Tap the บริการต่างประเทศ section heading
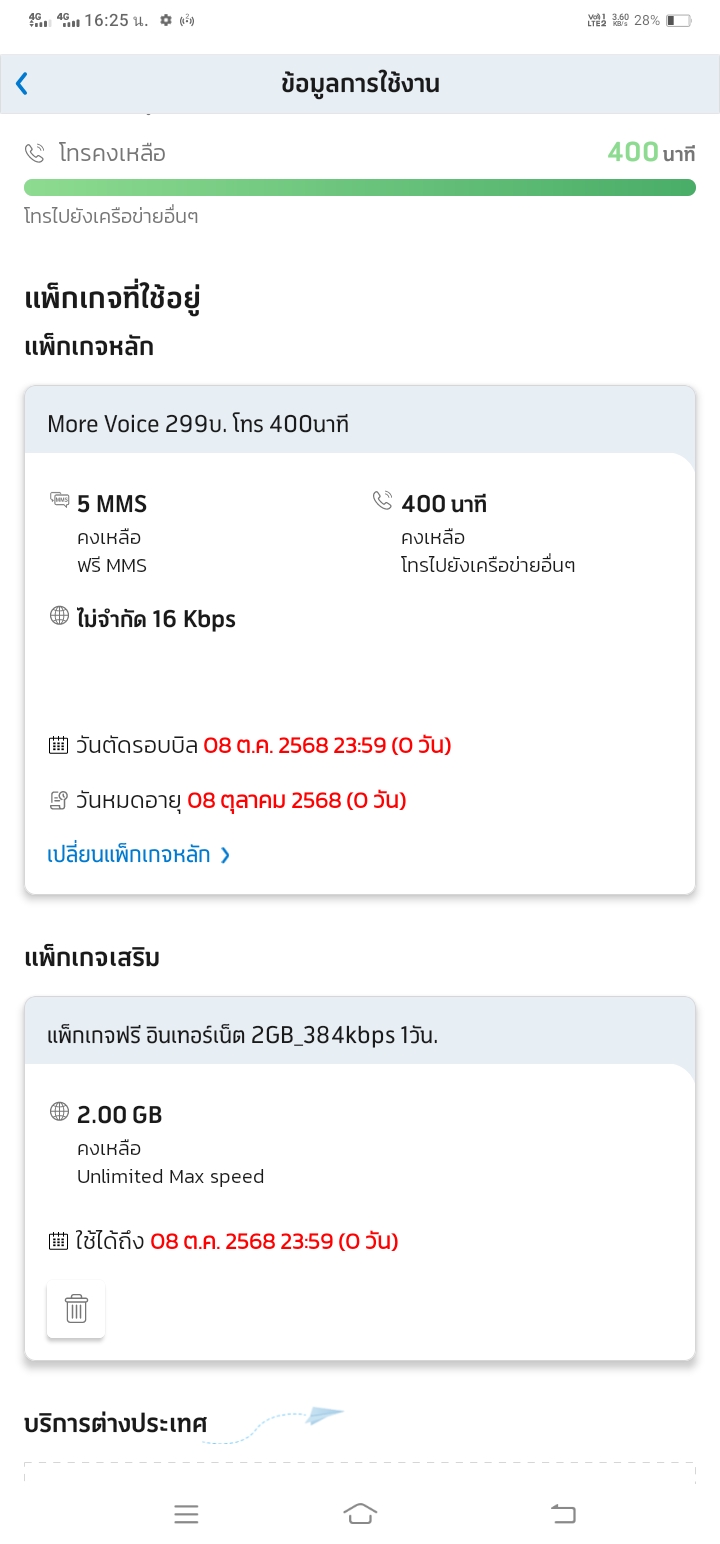 tap(116, 1423)
